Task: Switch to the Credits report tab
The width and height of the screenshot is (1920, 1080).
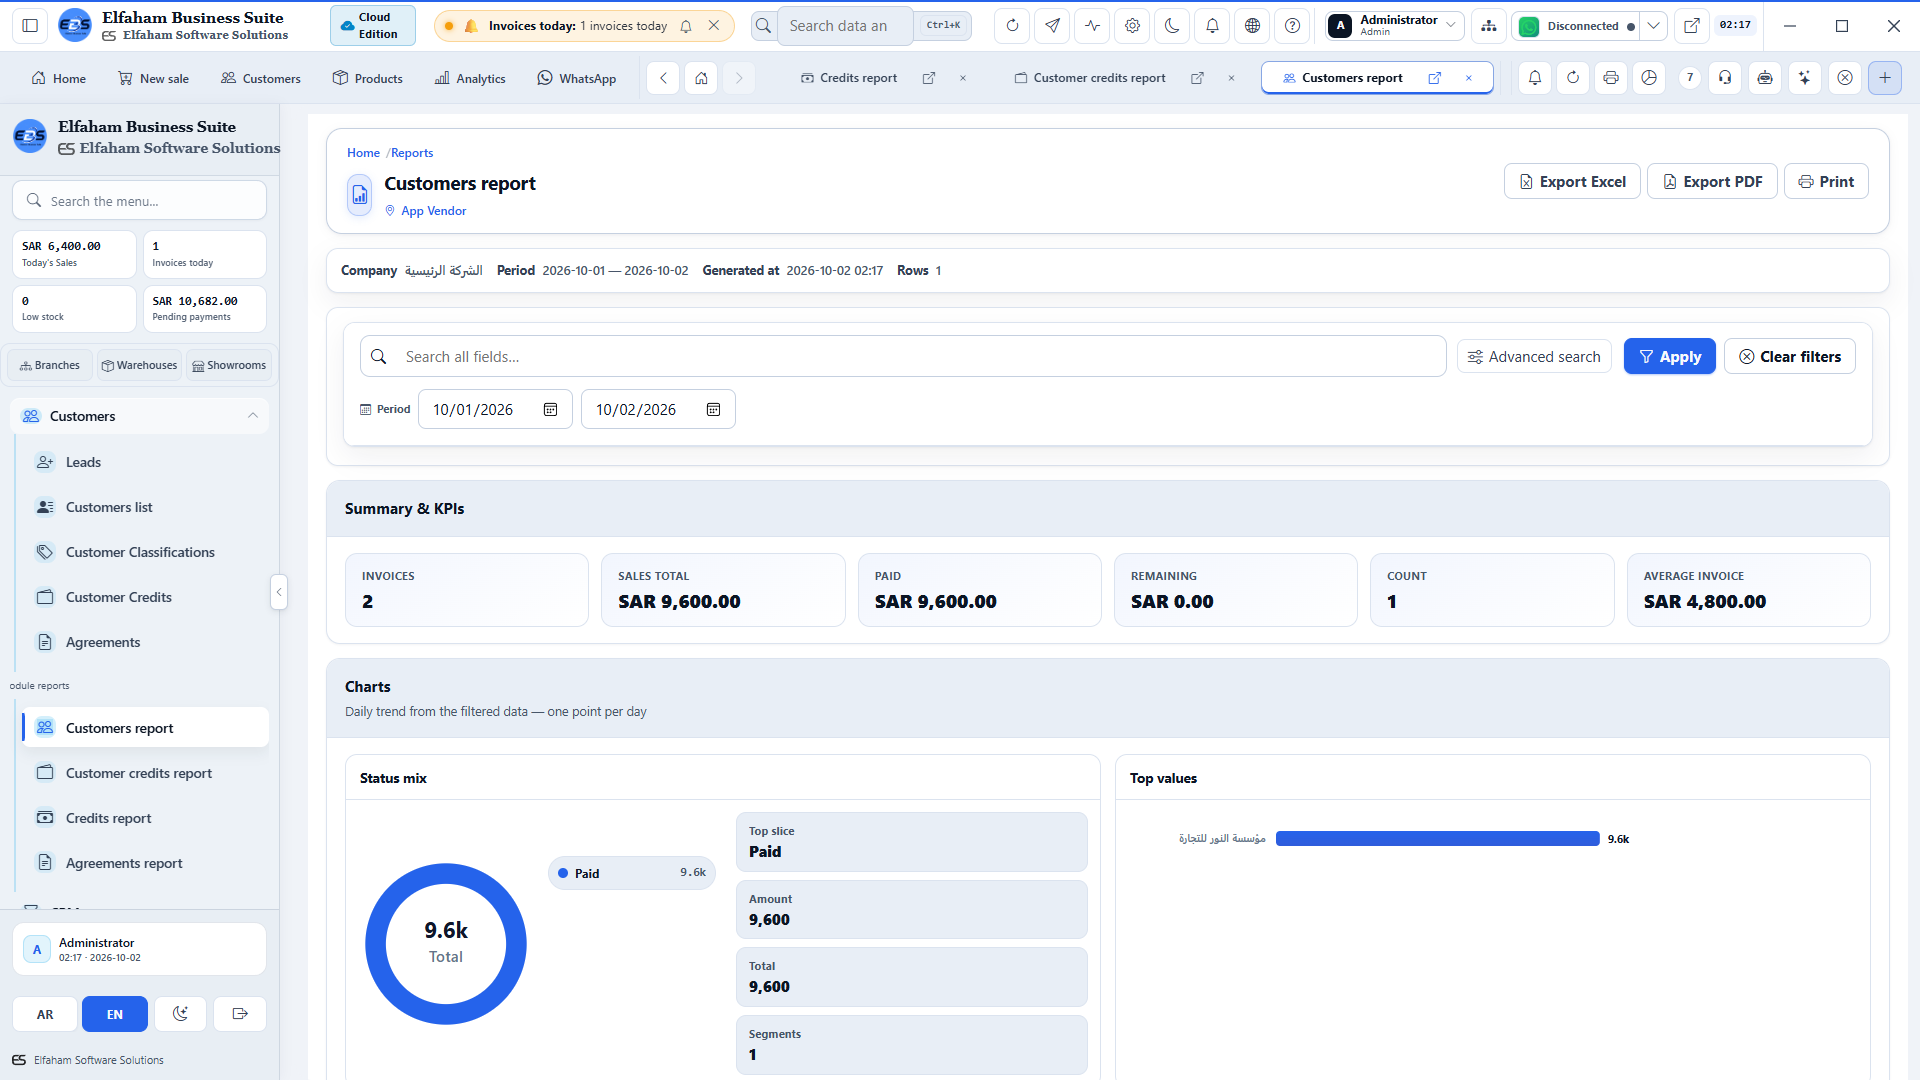Action: tap(858, 78)
